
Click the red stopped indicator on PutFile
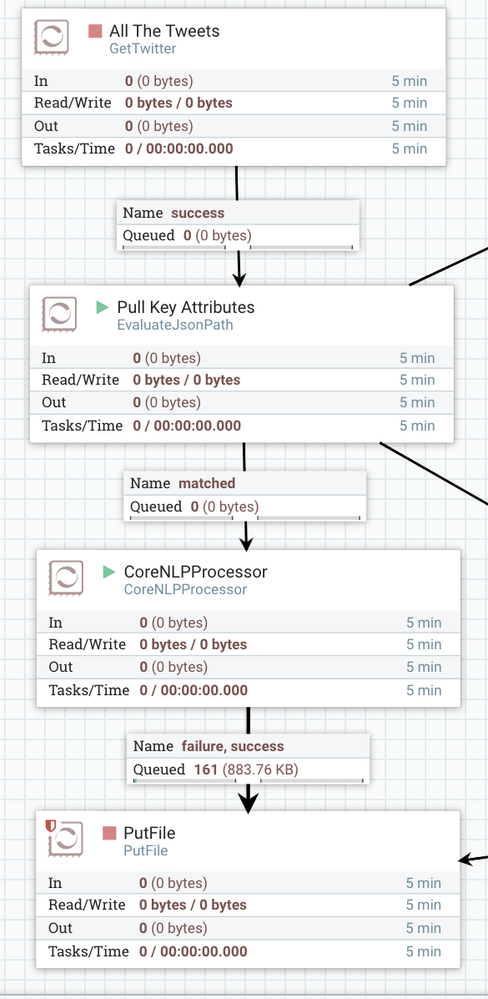coord(109,833)
